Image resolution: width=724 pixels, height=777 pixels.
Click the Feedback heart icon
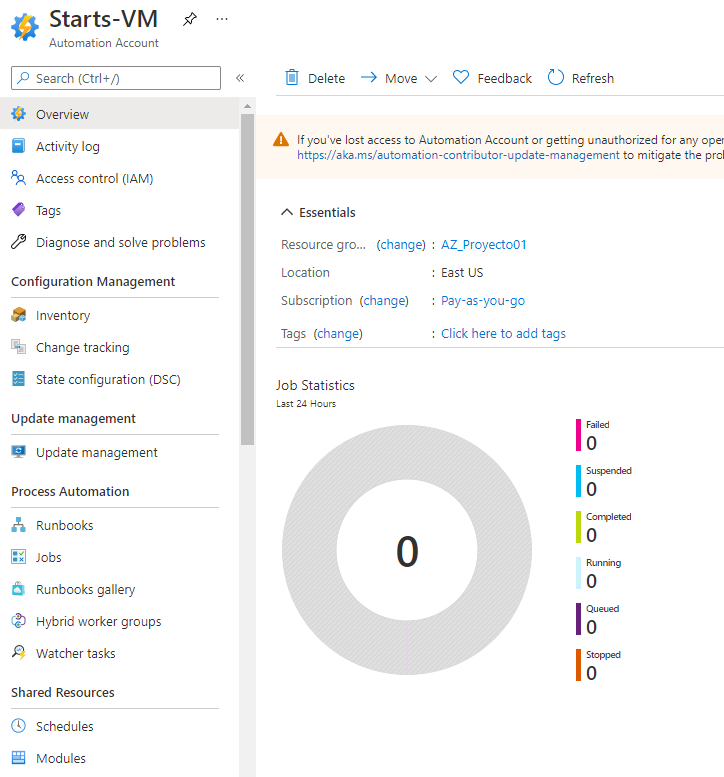(461, 78)
